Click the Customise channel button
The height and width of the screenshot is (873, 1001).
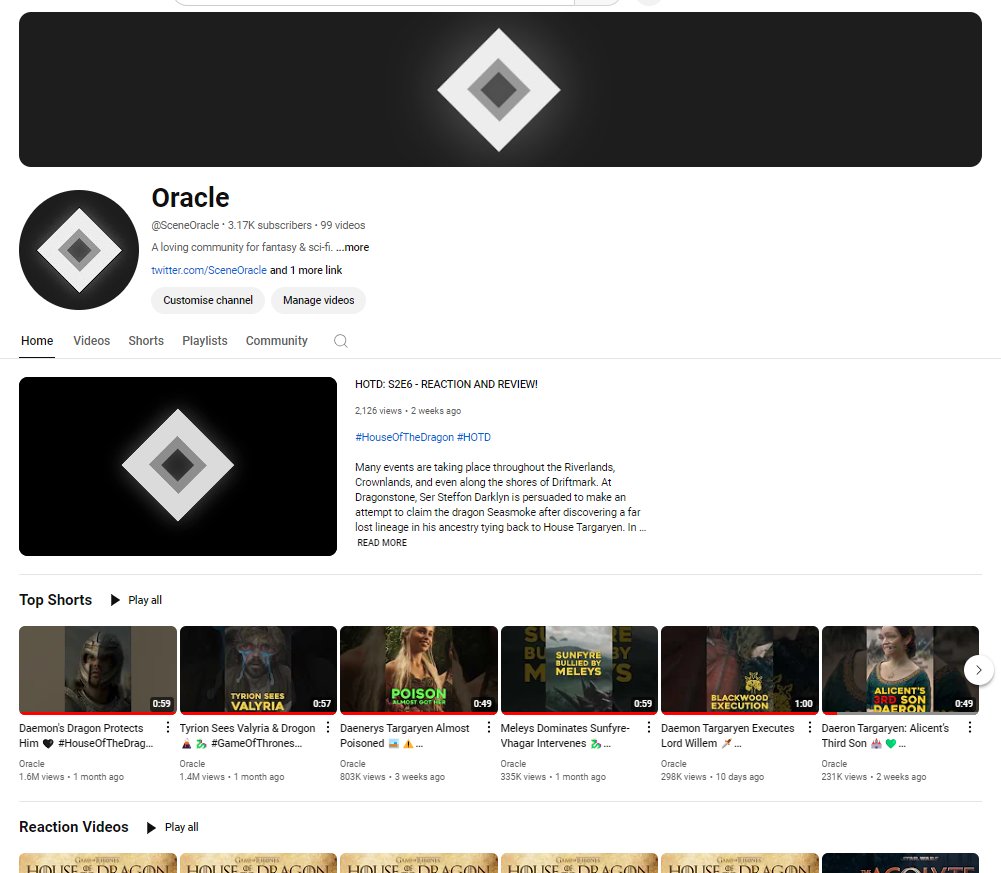pos(207,300)
